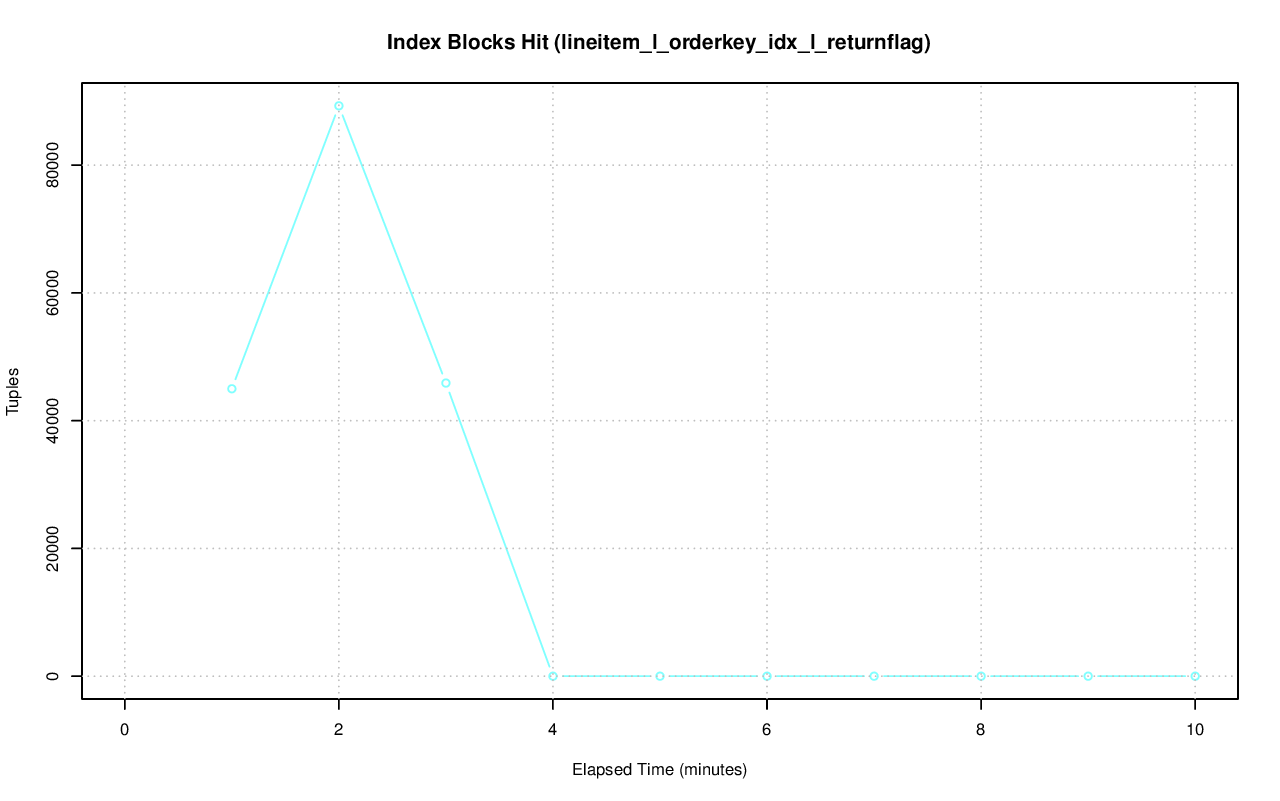Image resolution: width=1280 pixels, height=801 pixels.
Task: Select the last data point at 10 minutes
Action: pos(1195,676)
